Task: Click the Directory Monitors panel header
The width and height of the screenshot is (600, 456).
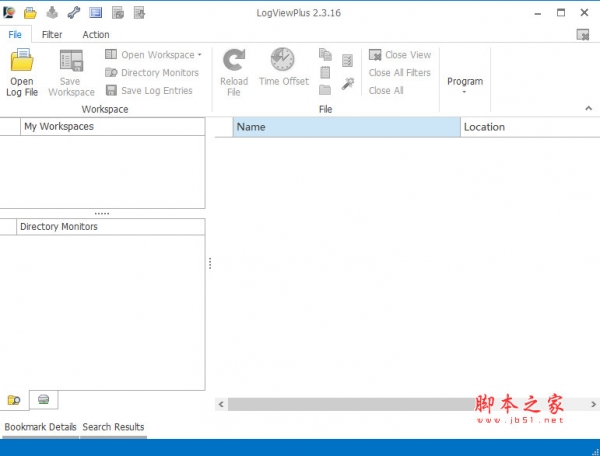Action: [111, 227]
